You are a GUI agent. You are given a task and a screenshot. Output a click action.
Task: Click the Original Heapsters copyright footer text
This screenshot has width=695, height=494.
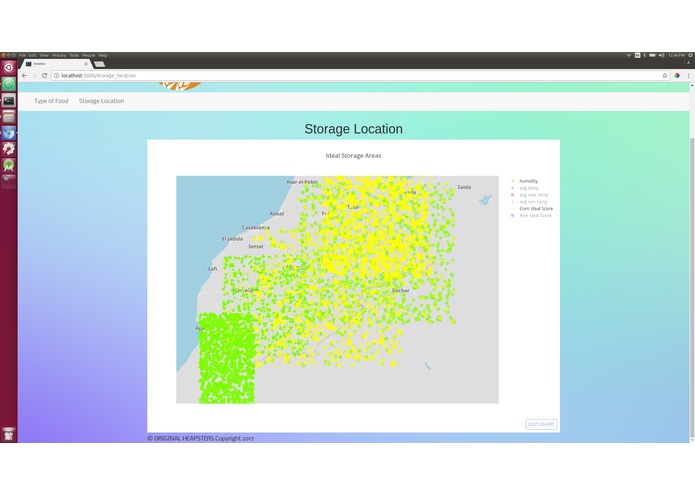(x=200, y=438)
